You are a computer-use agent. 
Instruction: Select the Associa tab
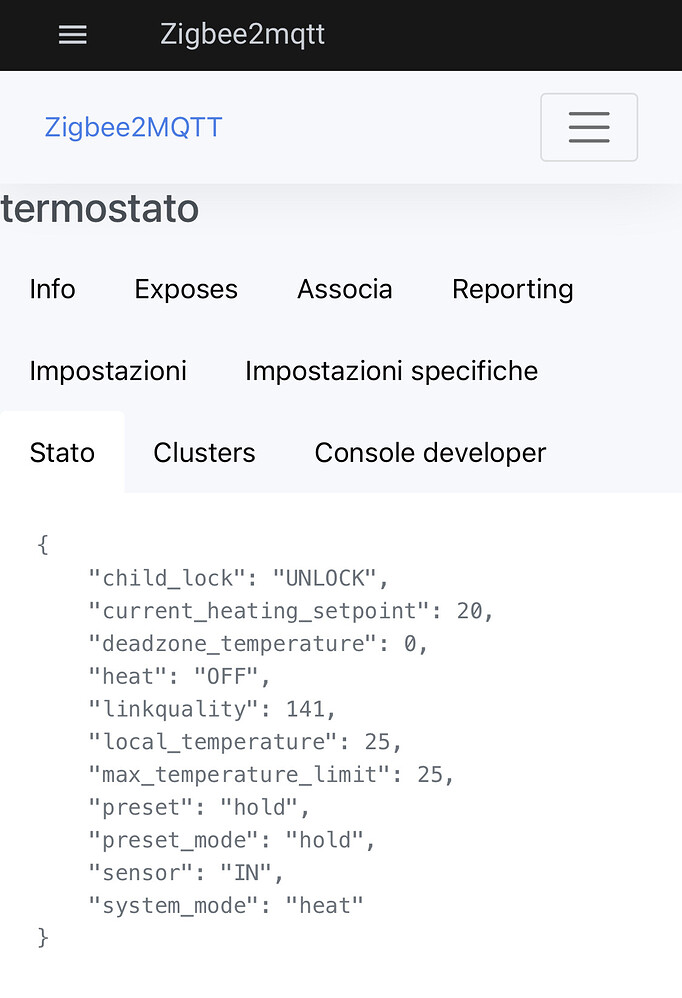point(345,289)
